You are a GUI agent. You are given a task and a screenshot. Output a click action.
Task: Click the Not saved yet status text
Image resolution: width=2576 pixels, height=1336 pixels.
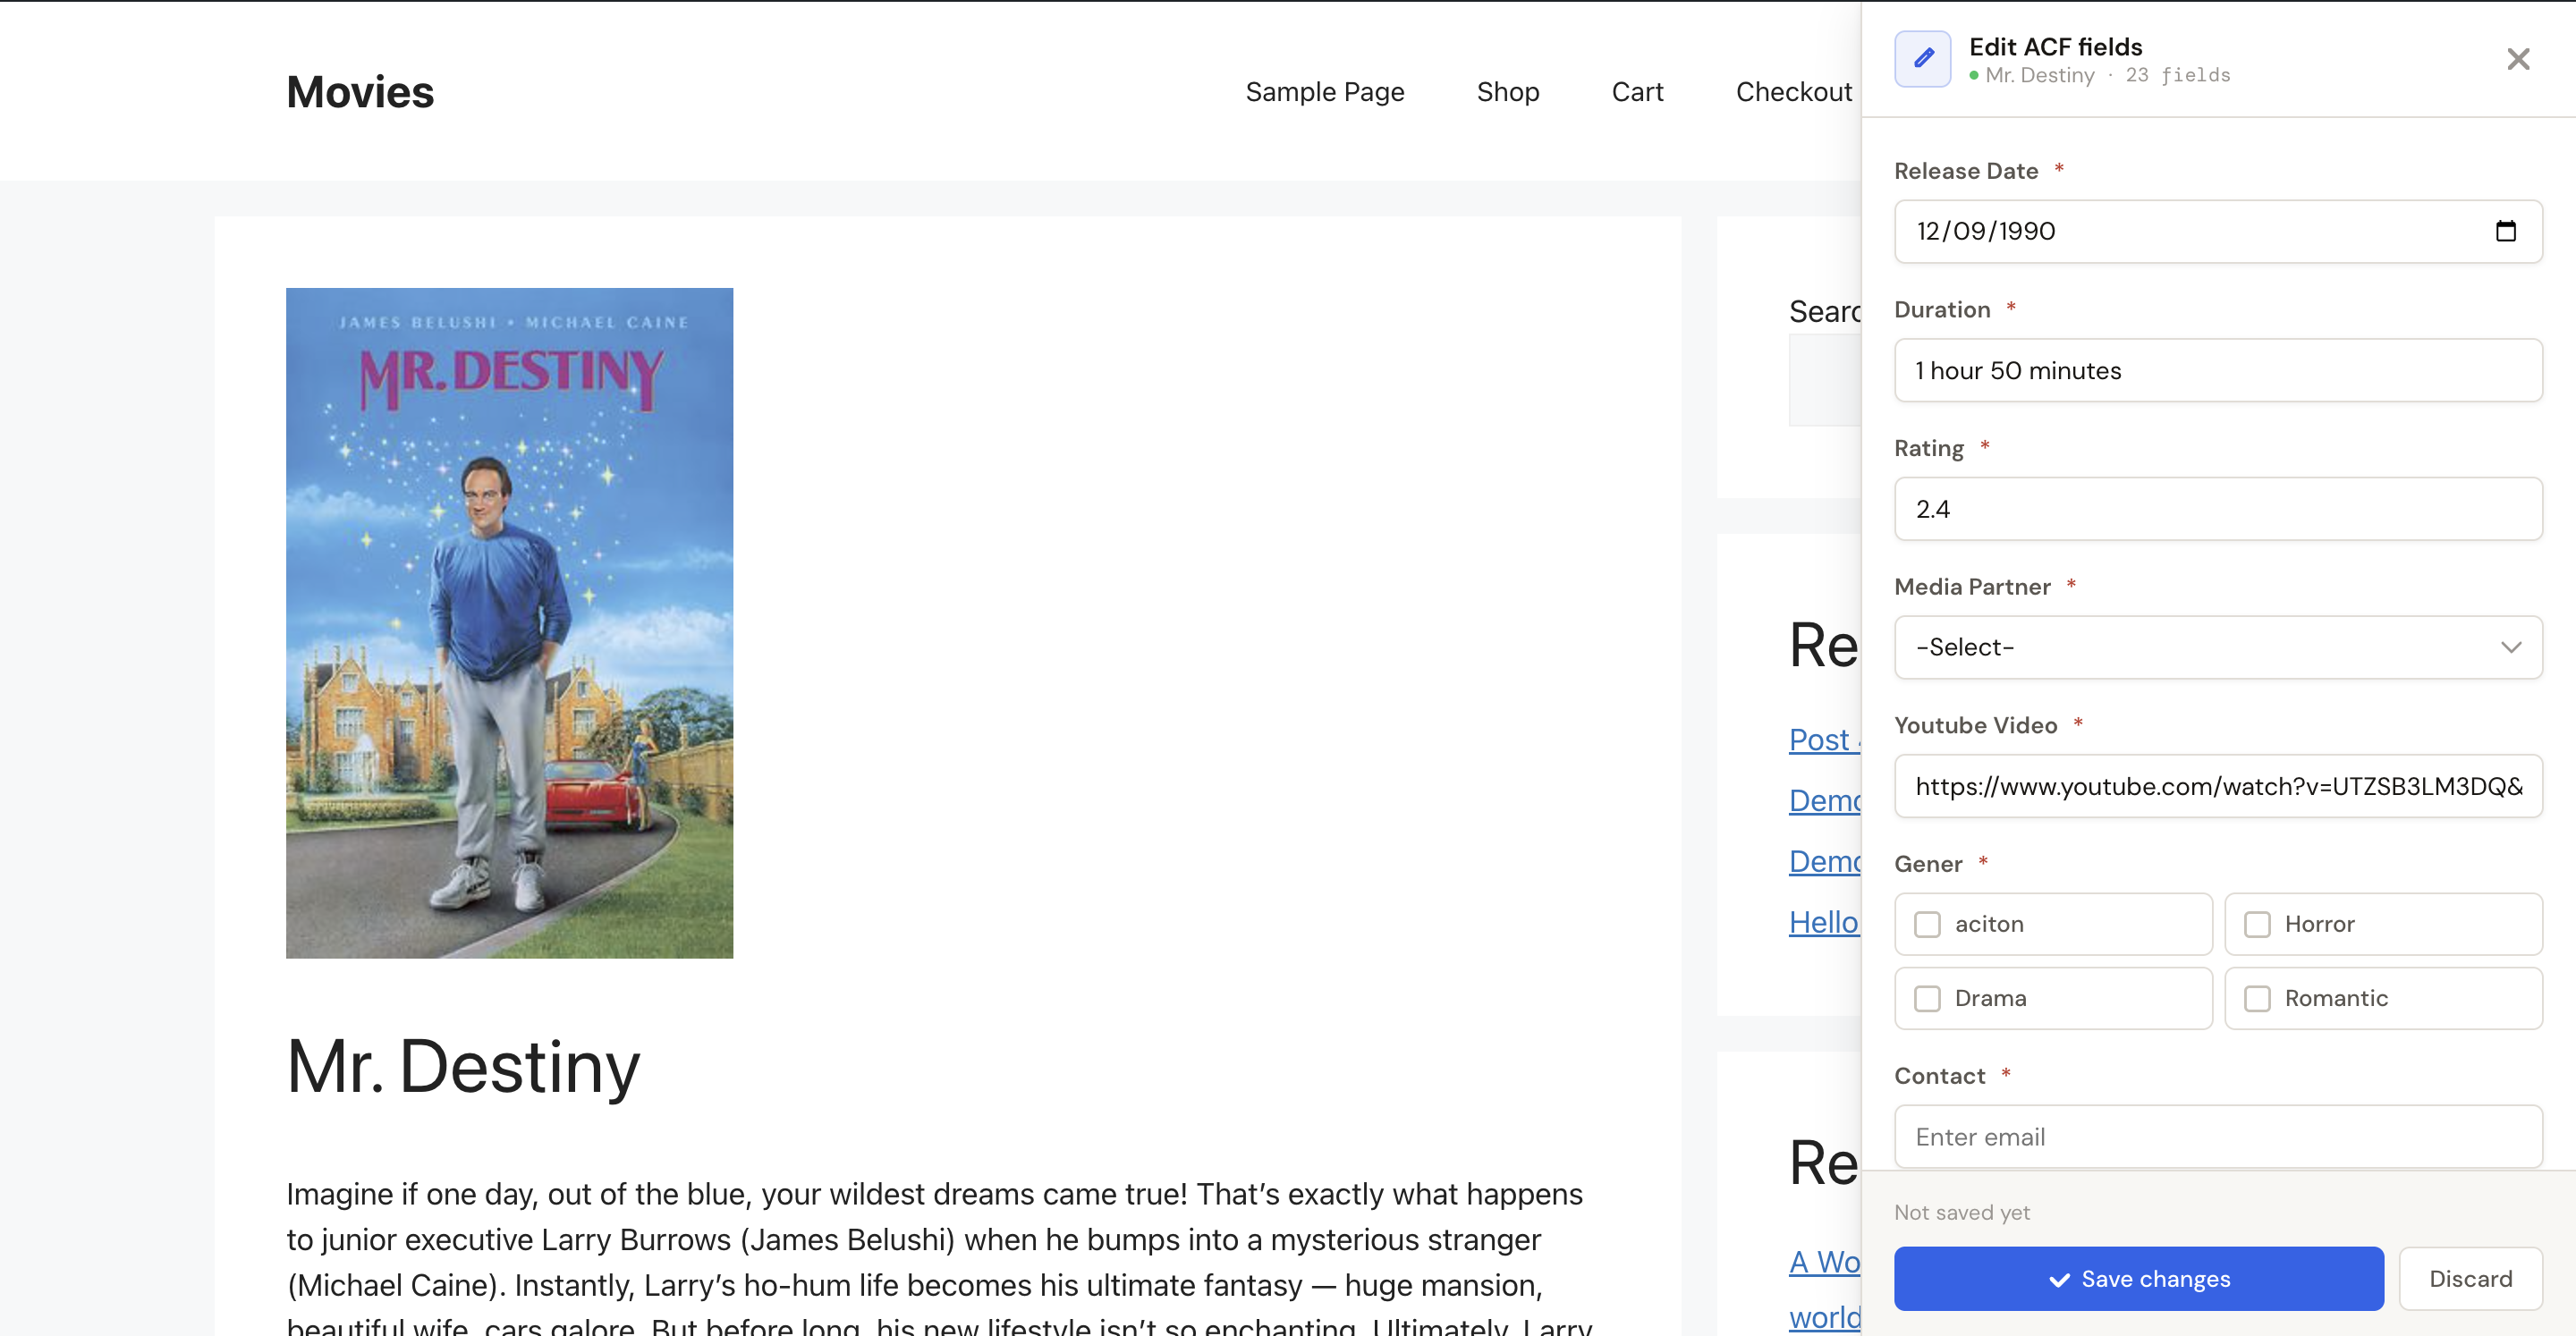1962,1212
